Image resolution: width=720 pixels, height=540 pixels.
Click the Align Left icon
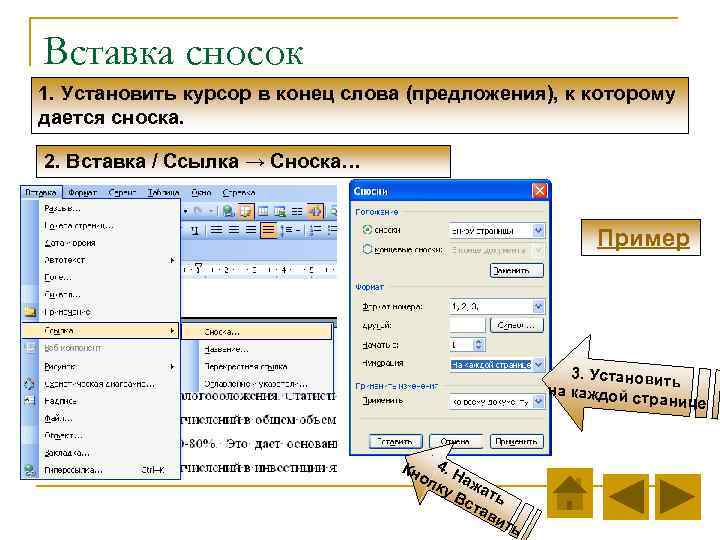[216, 229]
